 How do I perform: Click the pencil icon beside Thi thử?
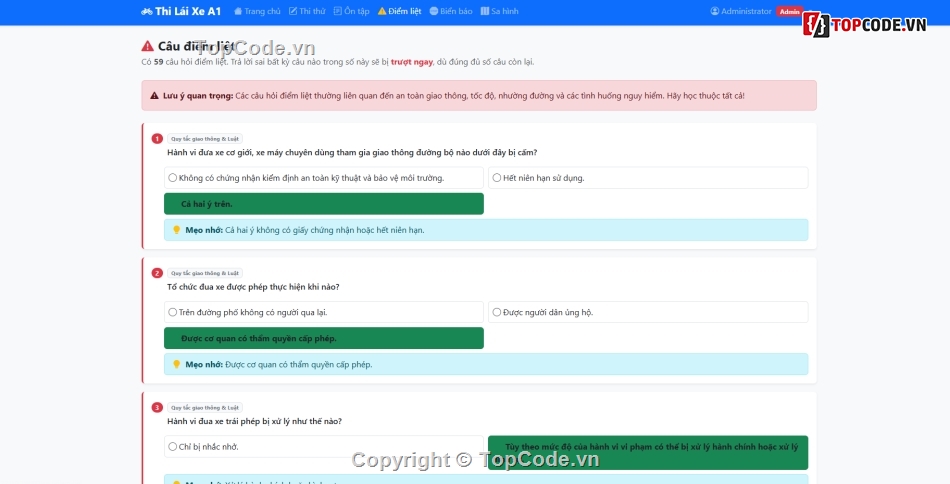[293, 11]
